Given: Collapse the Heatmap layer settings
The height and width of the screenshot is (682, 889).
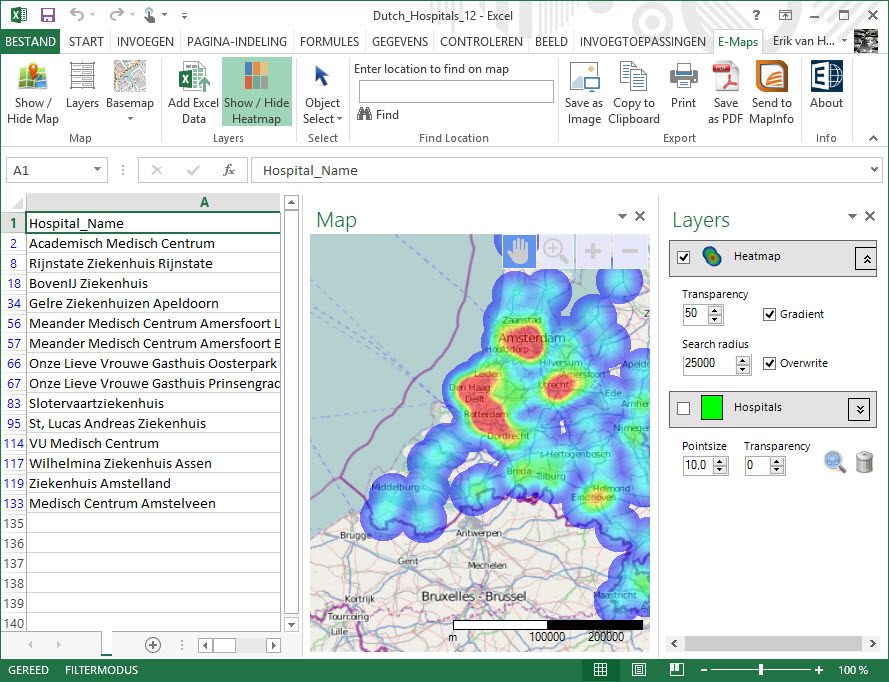Looking at the screenshot, I should (865, 258).
